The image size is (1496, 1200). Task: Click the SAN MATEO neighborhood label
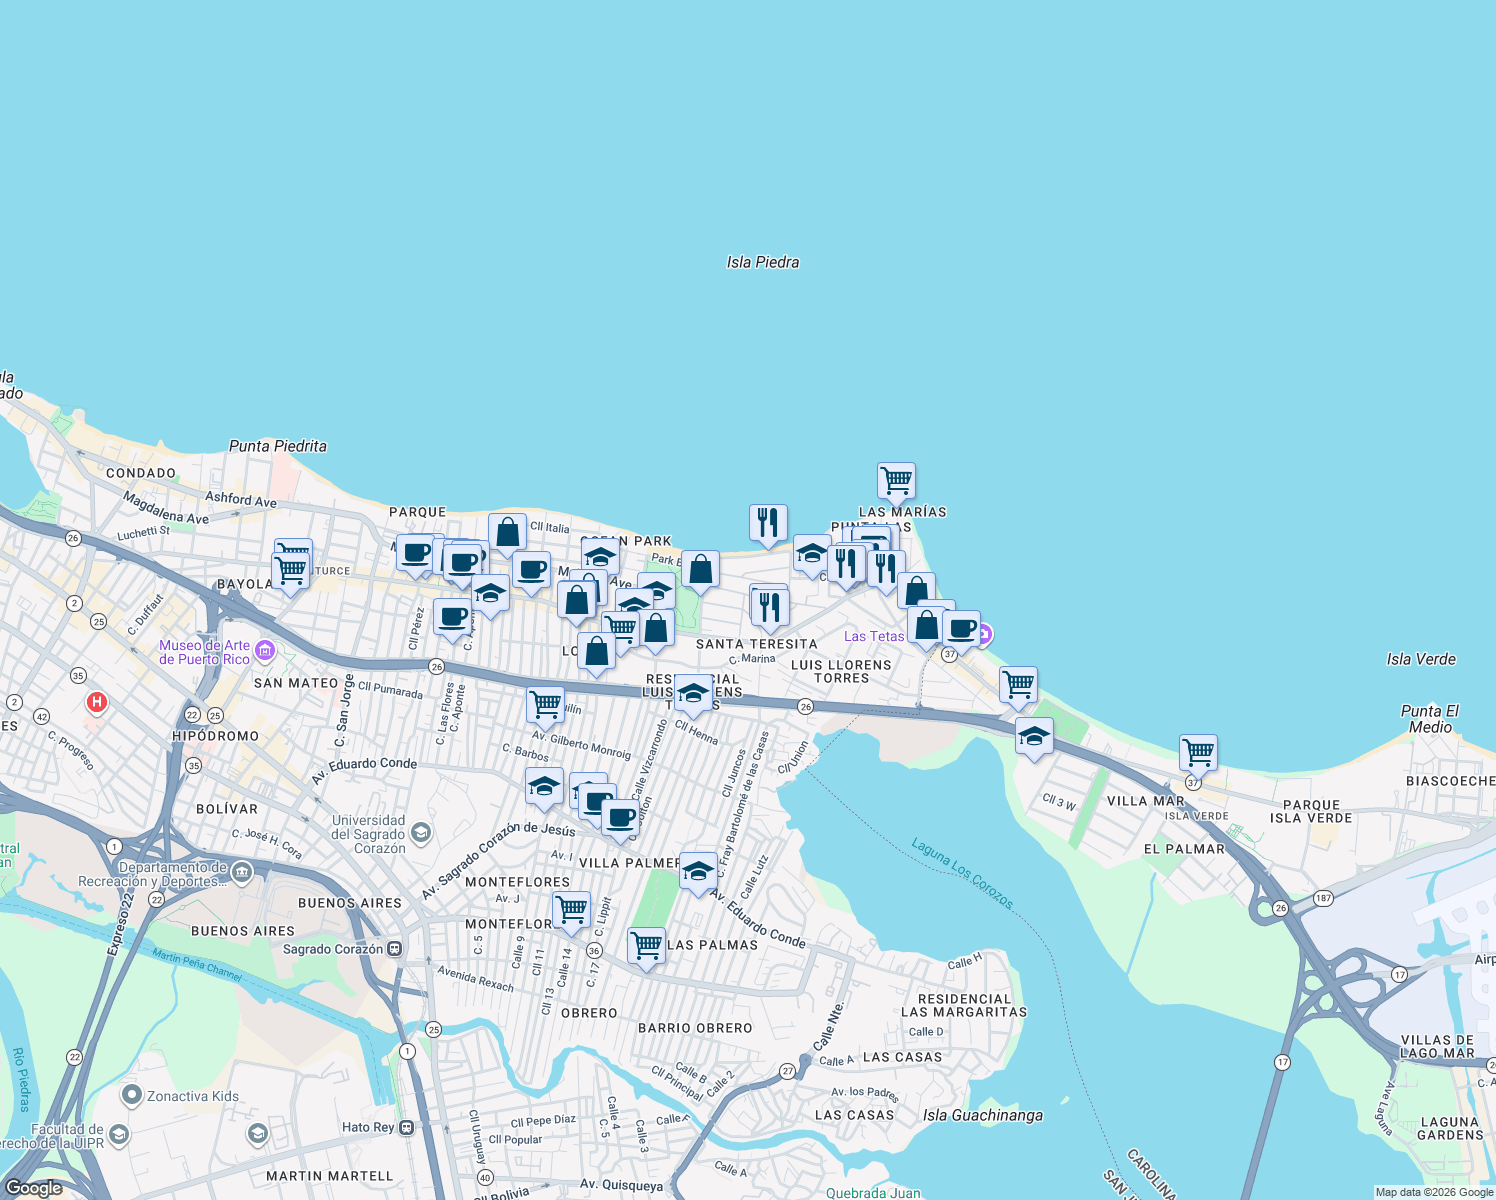coord(296,683)
